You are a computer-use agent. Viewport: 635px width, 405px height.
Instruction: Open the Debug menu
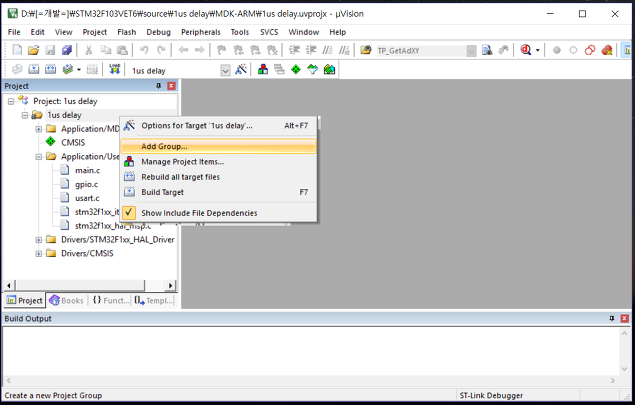click(x=158, y=32)
